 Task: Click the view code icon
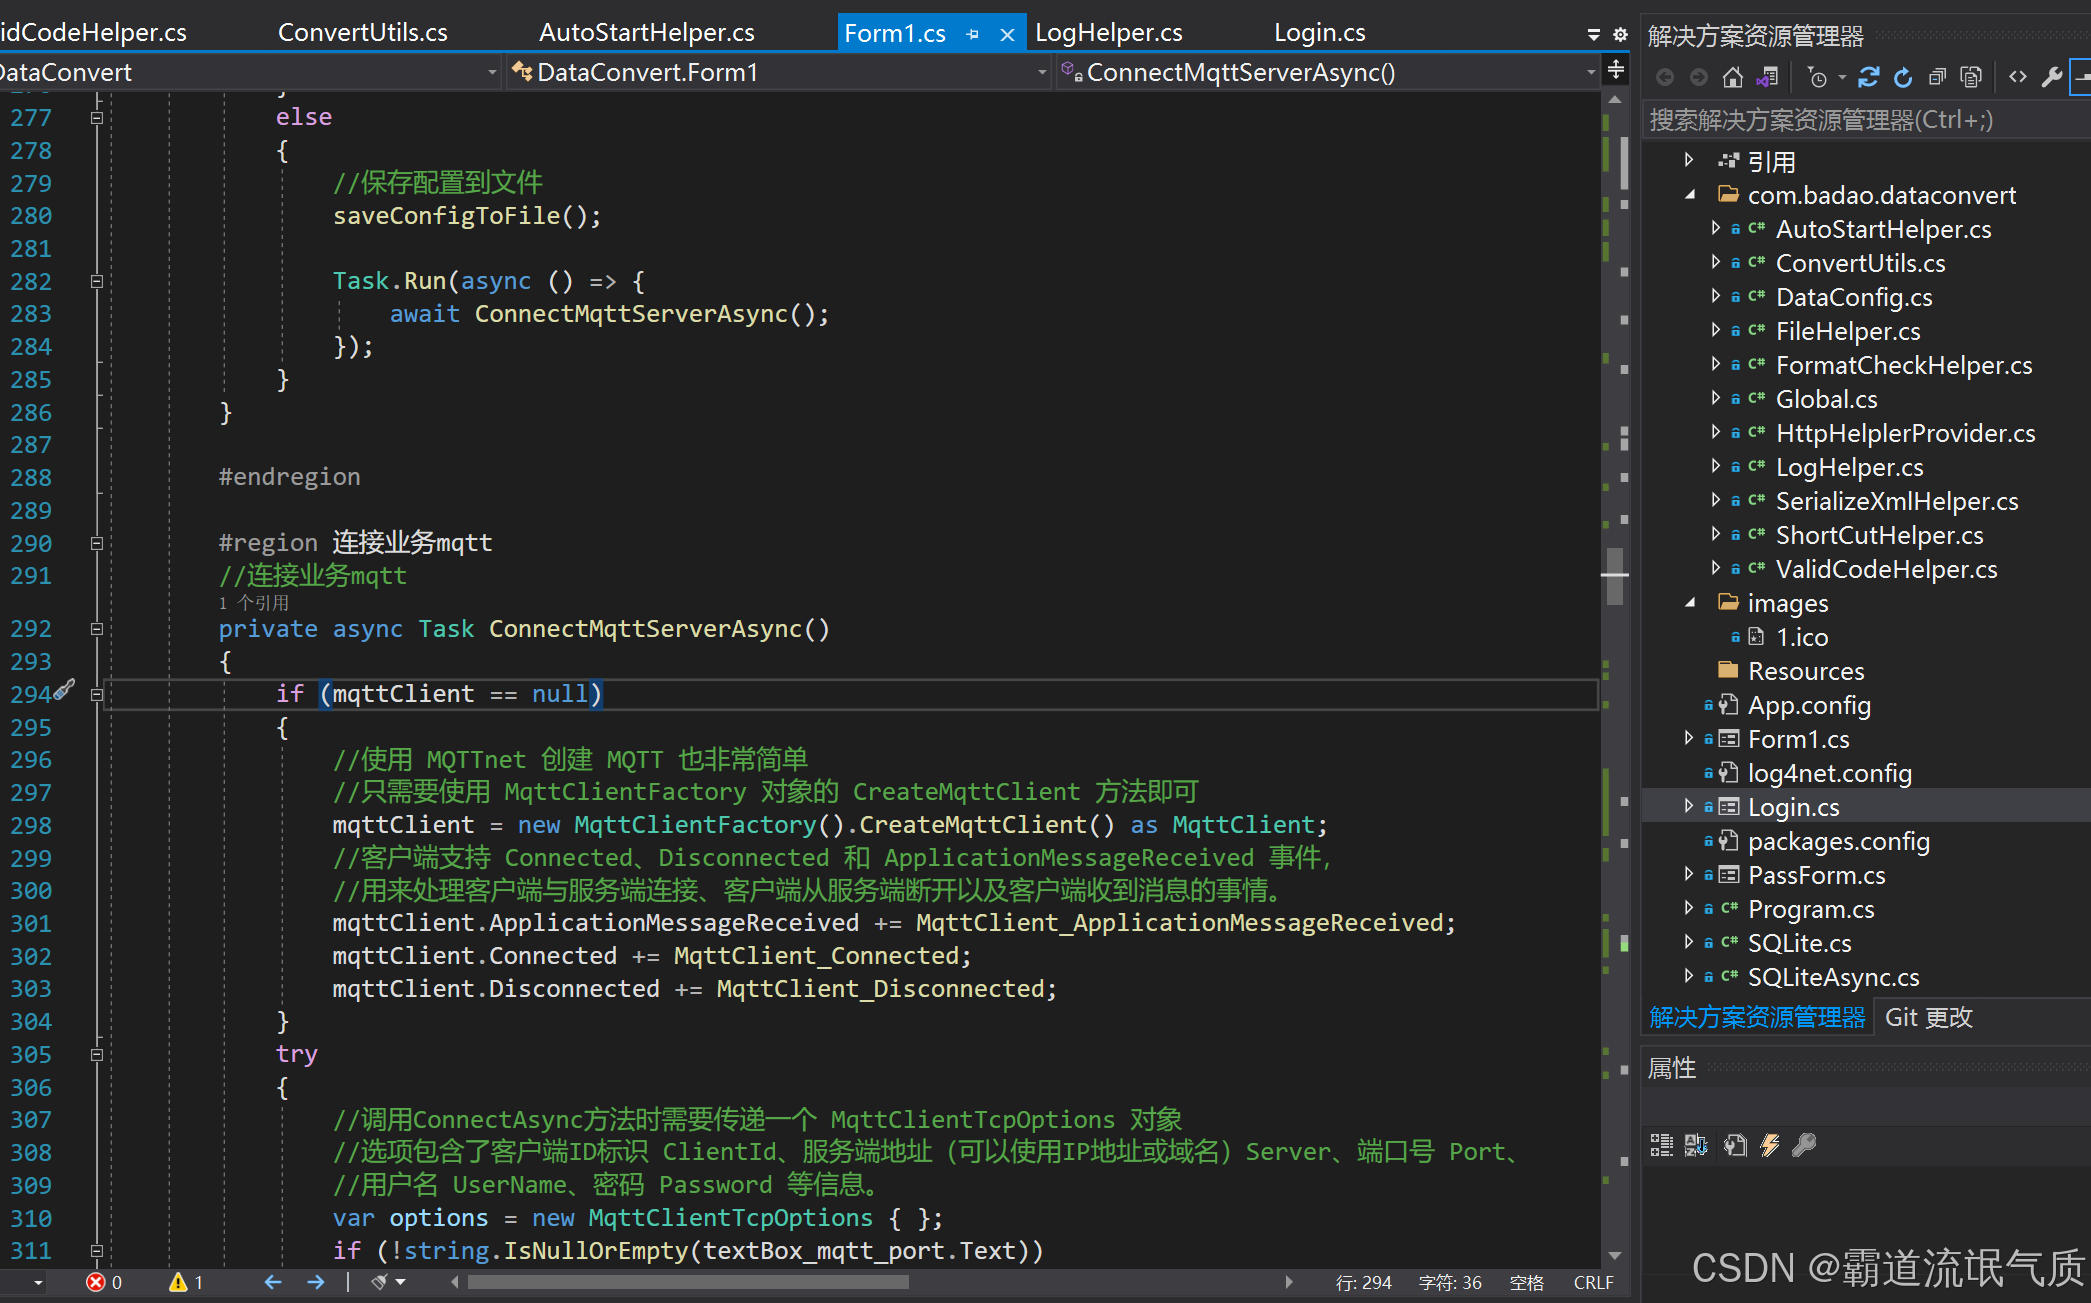[x=2018, y=77]
